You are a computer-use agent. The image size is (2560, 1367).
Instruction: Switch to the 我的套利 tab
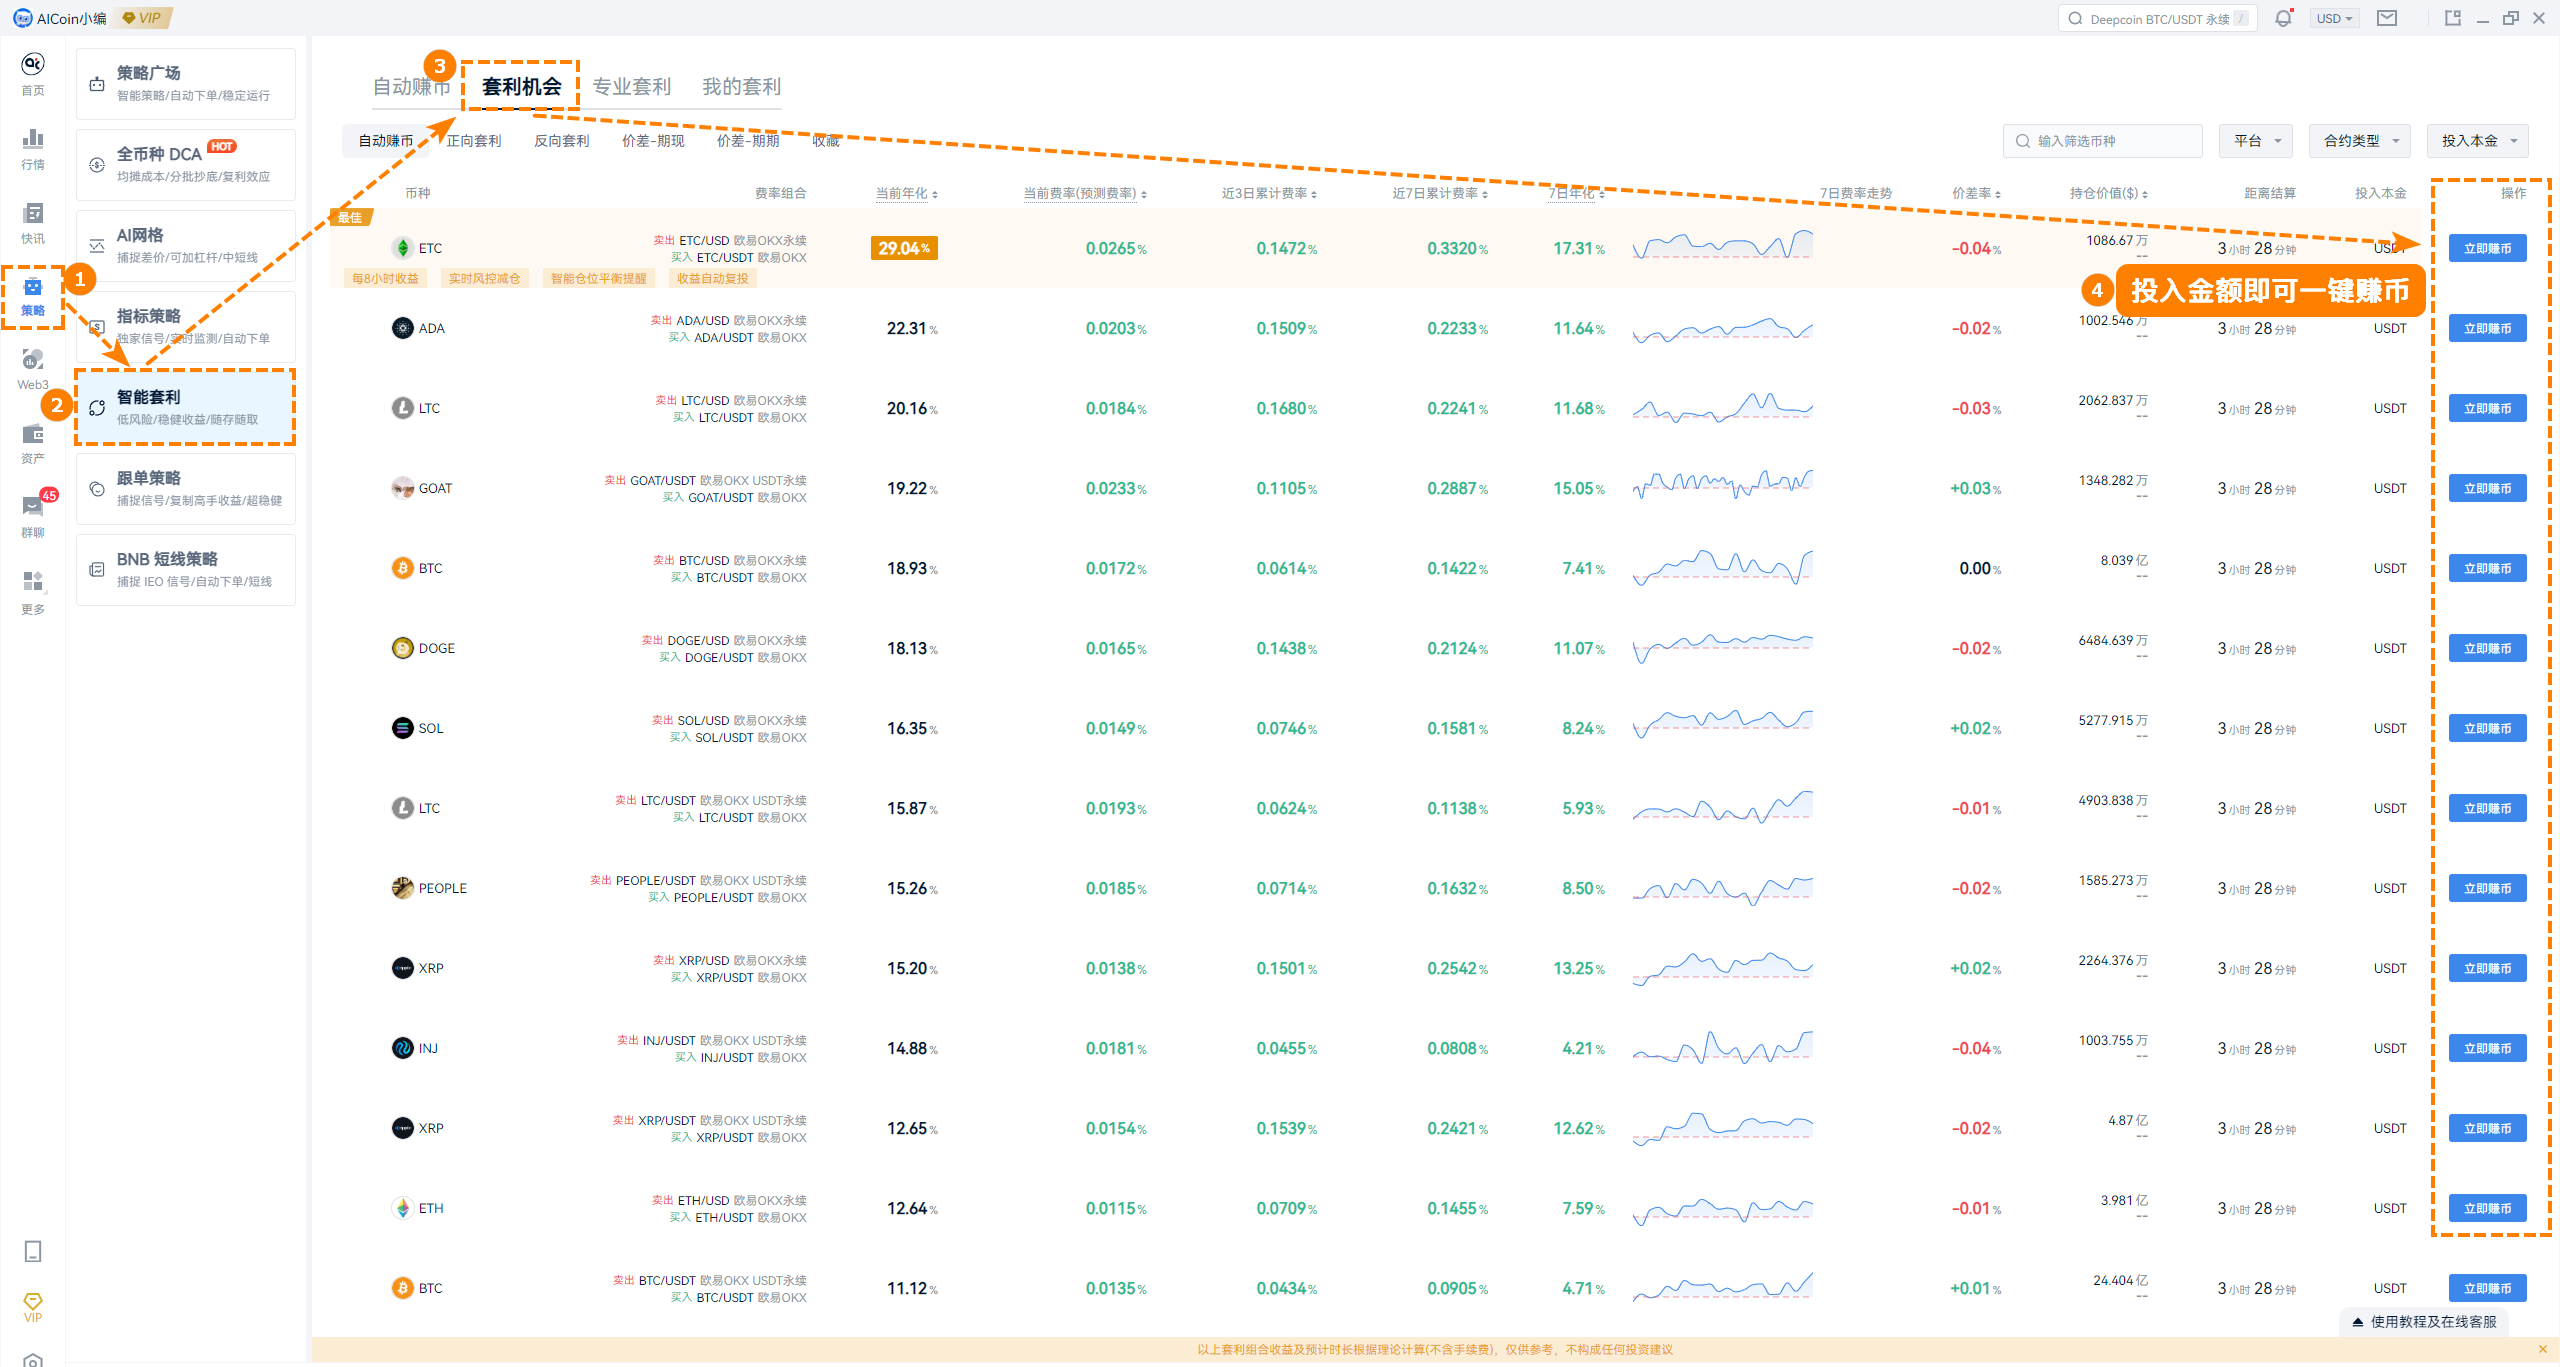click(741, 87)
